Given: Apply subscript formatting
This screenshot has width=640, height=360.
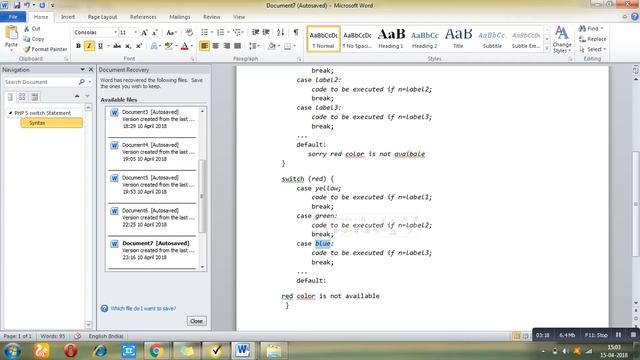Looking at the screenshot, I should click(128, 46).
